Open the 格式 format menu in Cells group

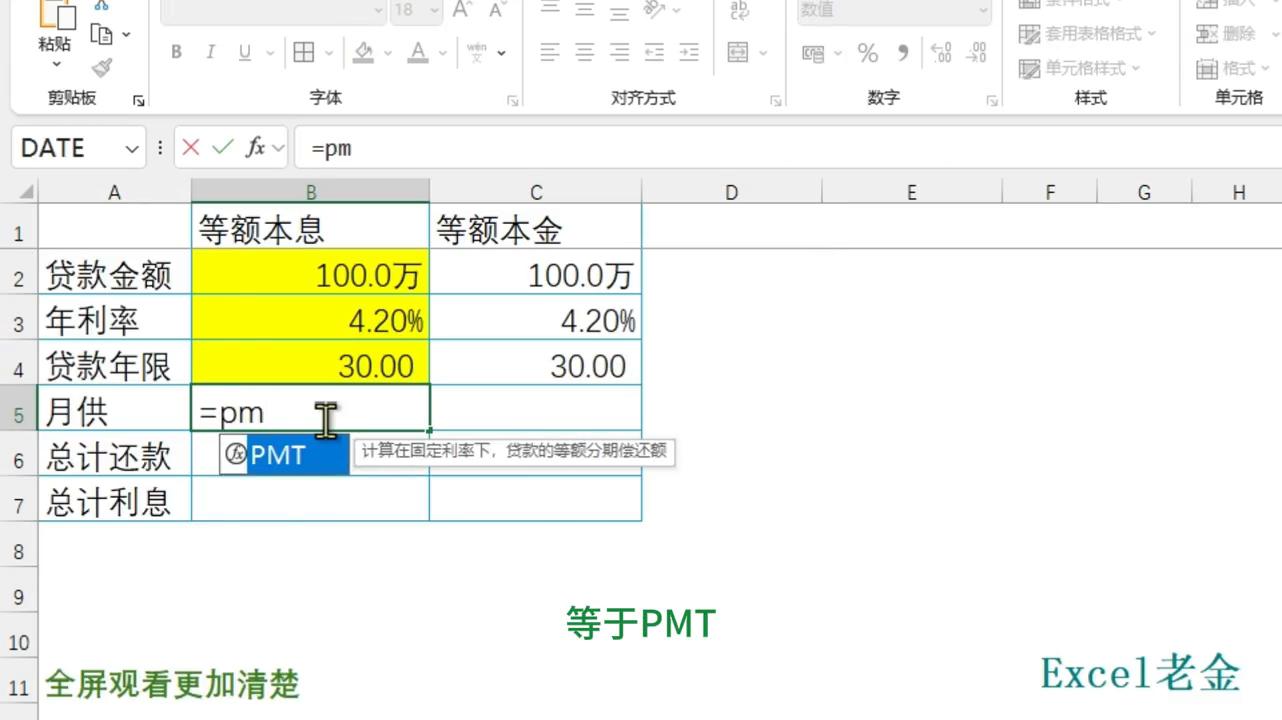1238,69
